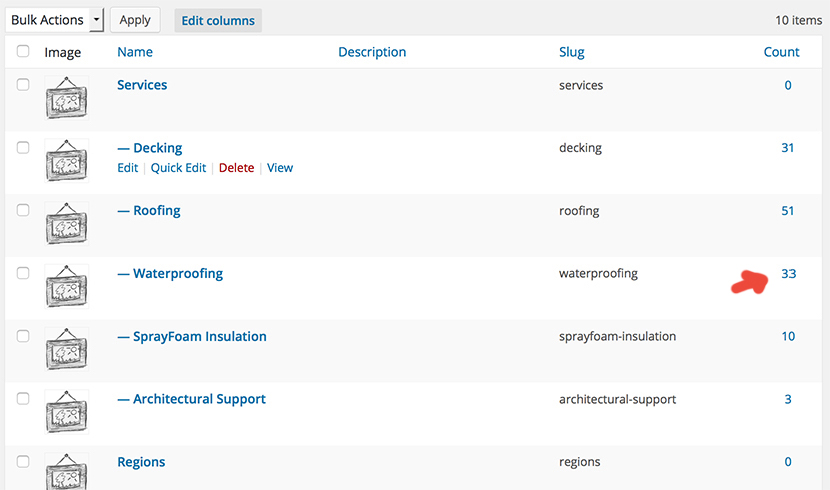Check the Roofing row checkbox
Screen dimensions: 830x490
[23, 210]
